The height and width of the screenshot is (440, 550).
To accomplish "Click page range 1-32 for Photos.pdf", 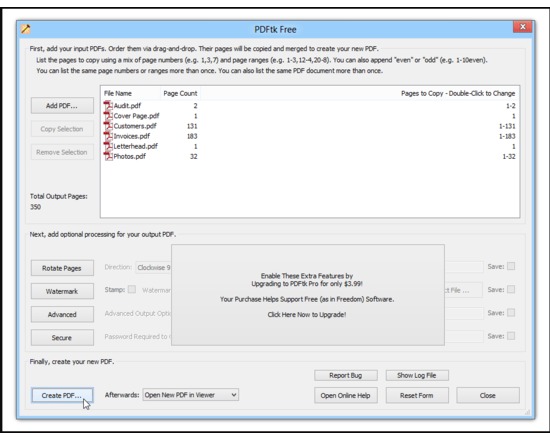I will 509,157.
